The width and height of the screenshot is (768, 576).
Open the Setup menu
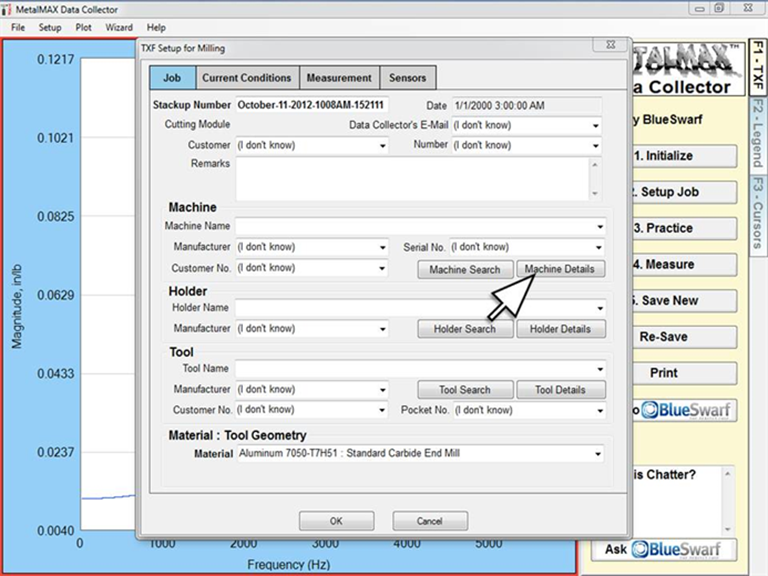pos(50,27)
